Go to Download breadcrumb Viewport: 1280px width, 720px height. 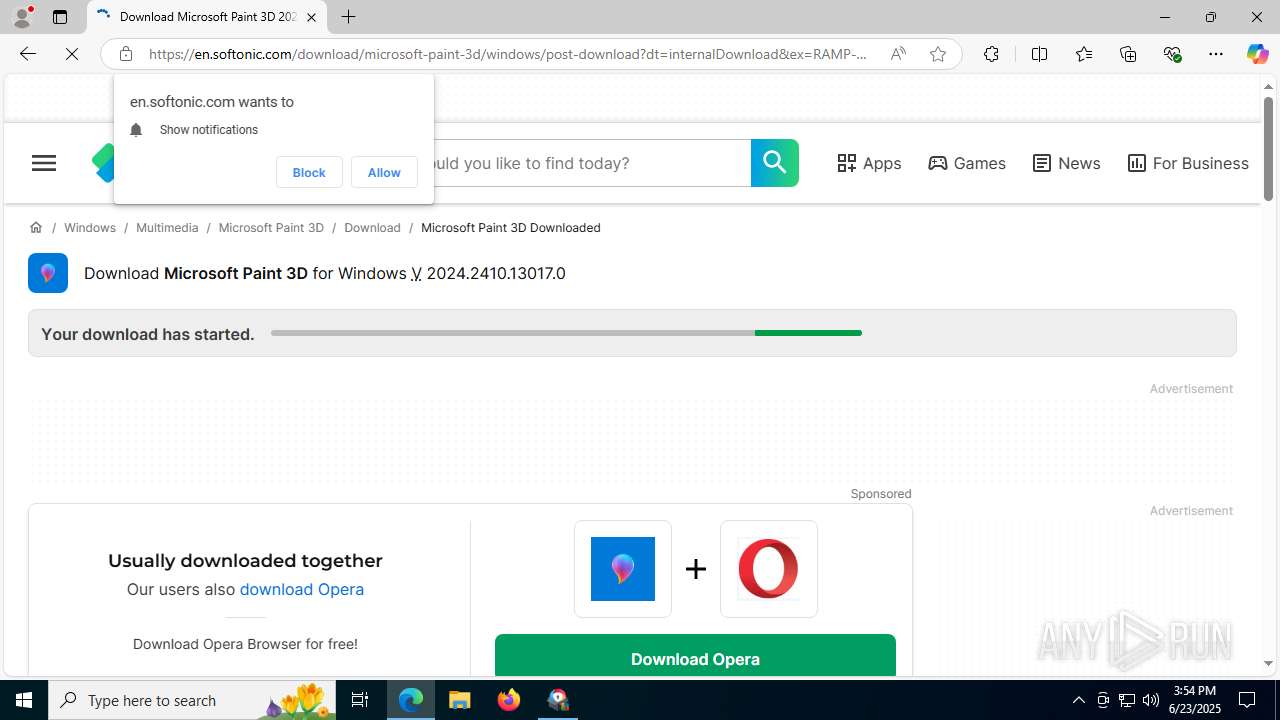click(x=372, y=228)
